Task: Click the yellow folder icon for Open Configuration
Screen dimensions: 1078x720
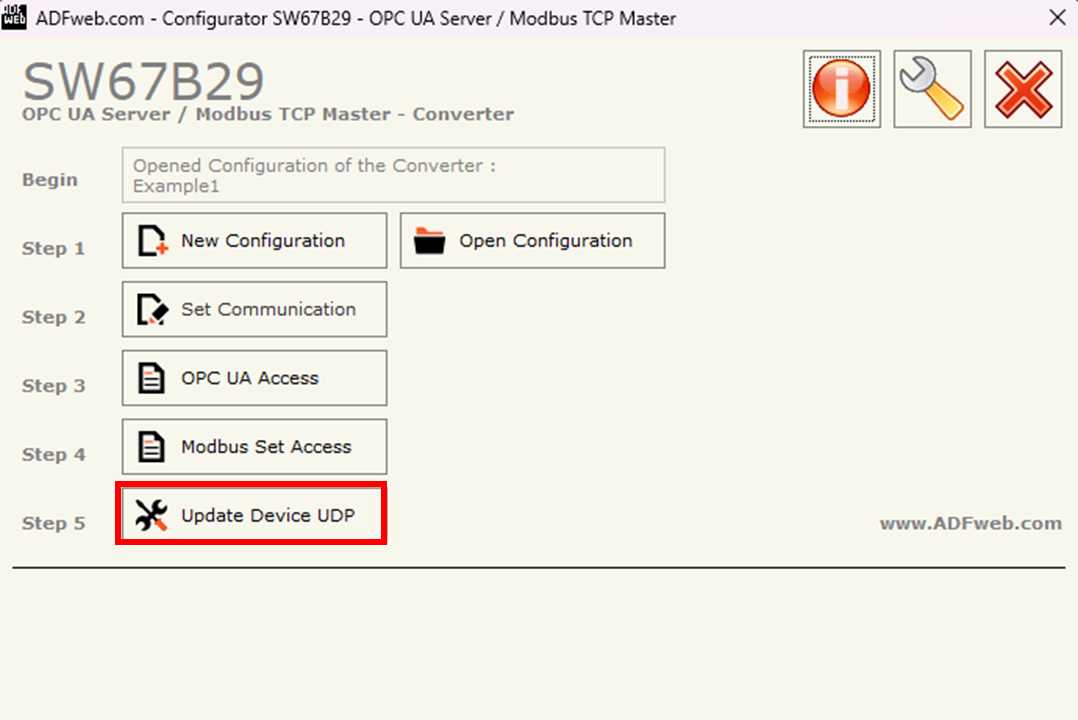Action: pyautogui.click(x=430, y=240)
